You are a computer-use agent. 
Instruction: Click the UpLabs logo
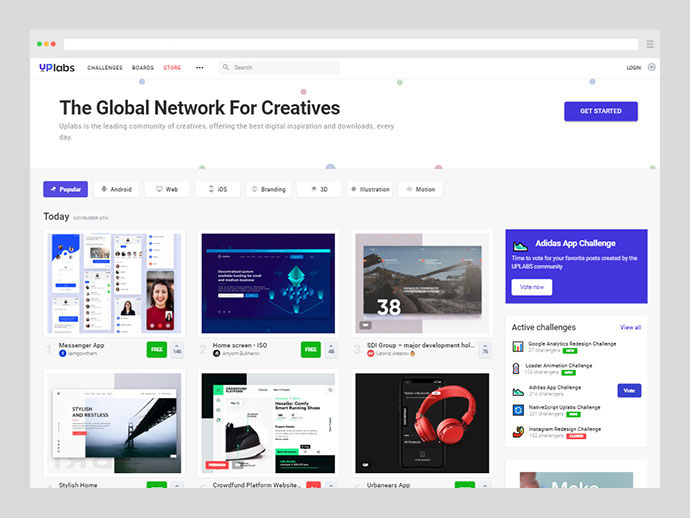pos(56,68)
